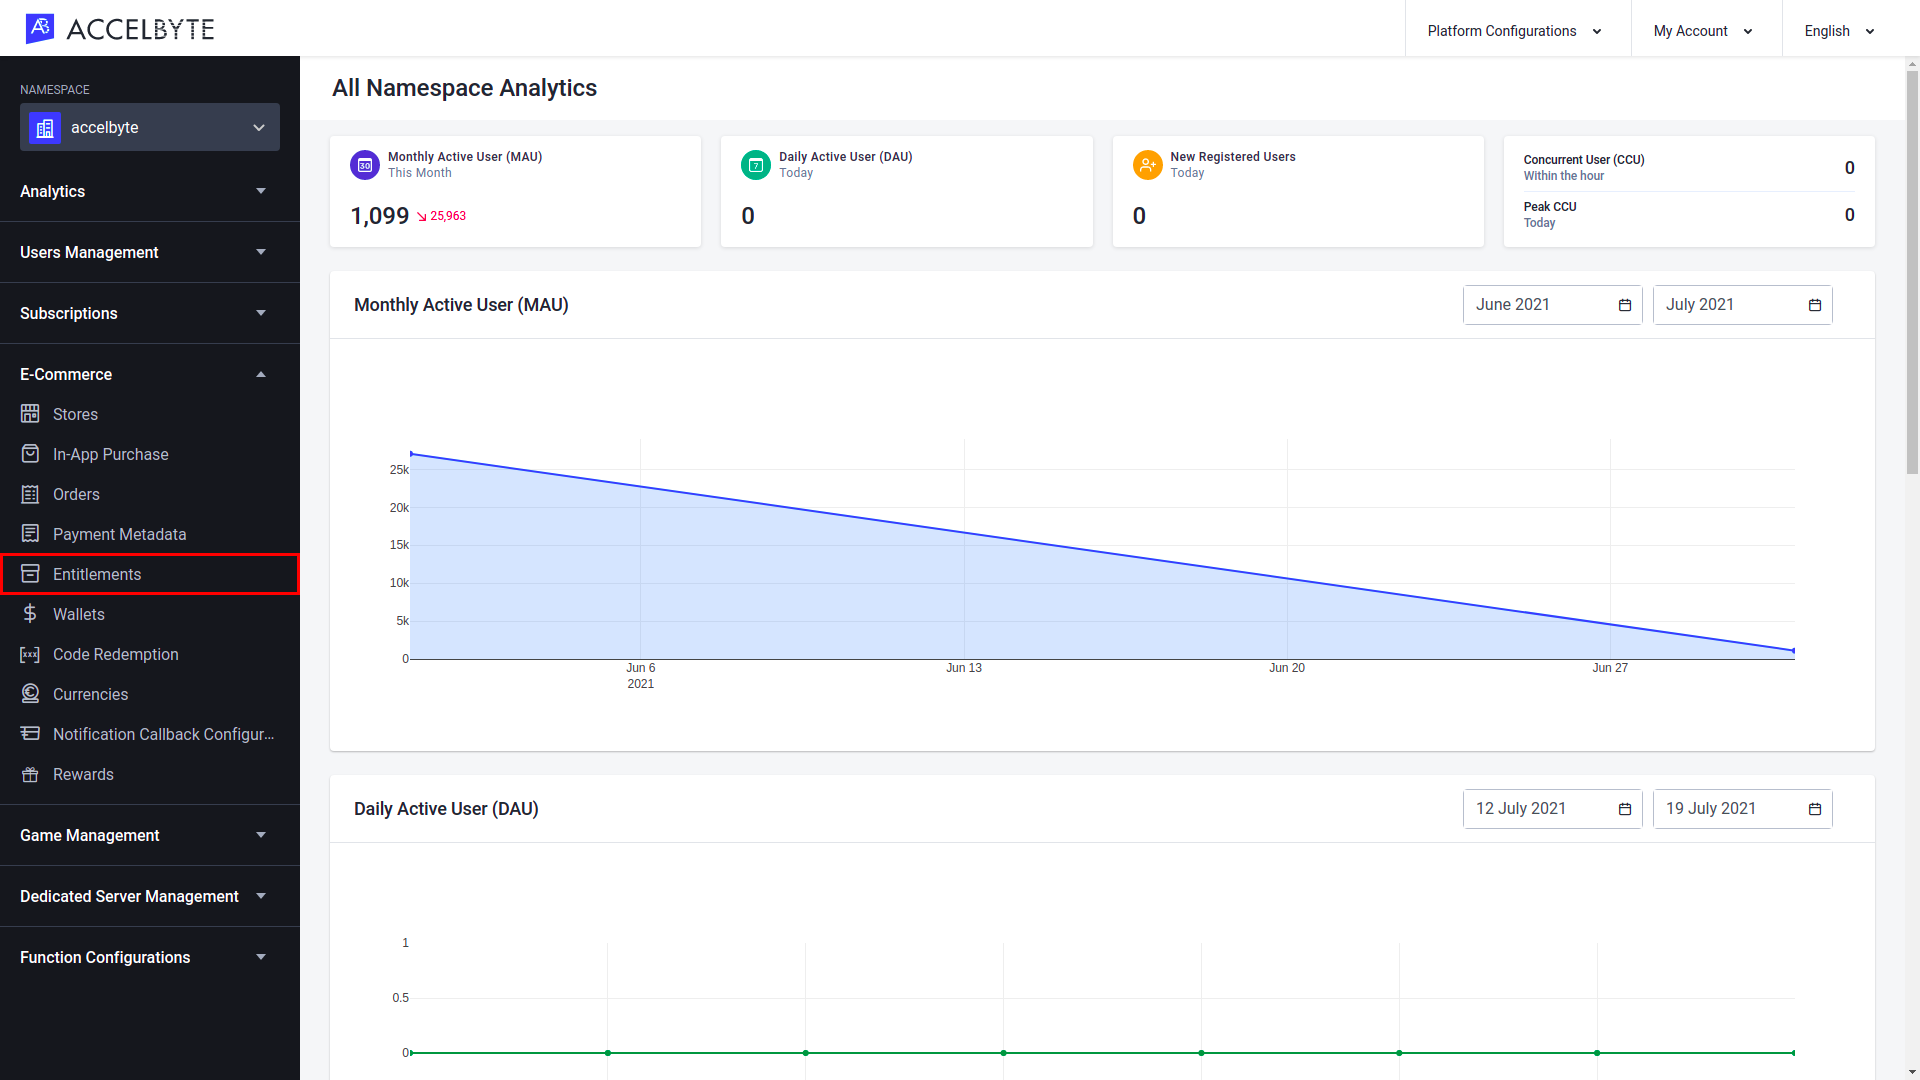1920x1080 pixels.
Task: Open Notification Callback Configuration item
Action: (x=150, y=734)
